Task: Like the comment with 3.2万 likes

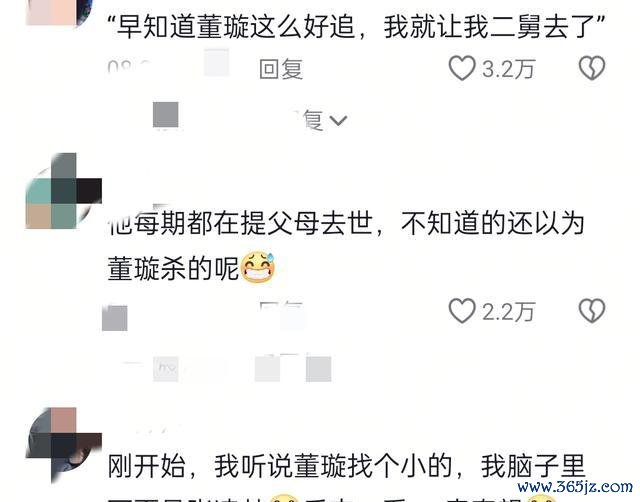Action: coord(462,68)
